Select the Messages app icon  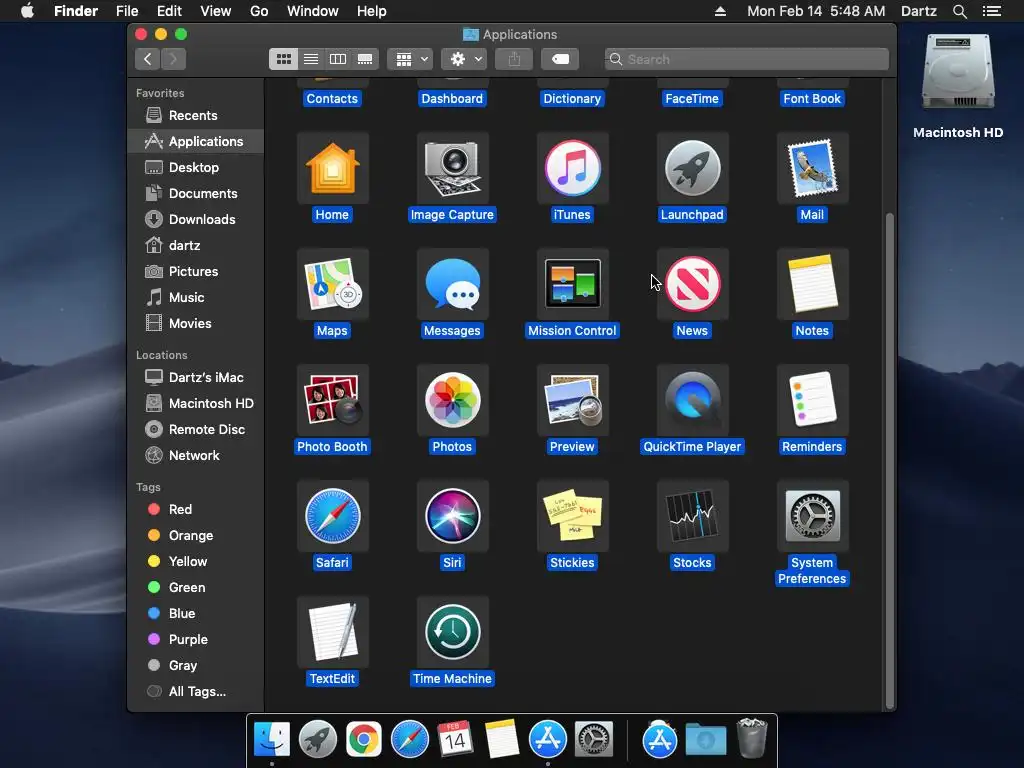pos(452,284)
